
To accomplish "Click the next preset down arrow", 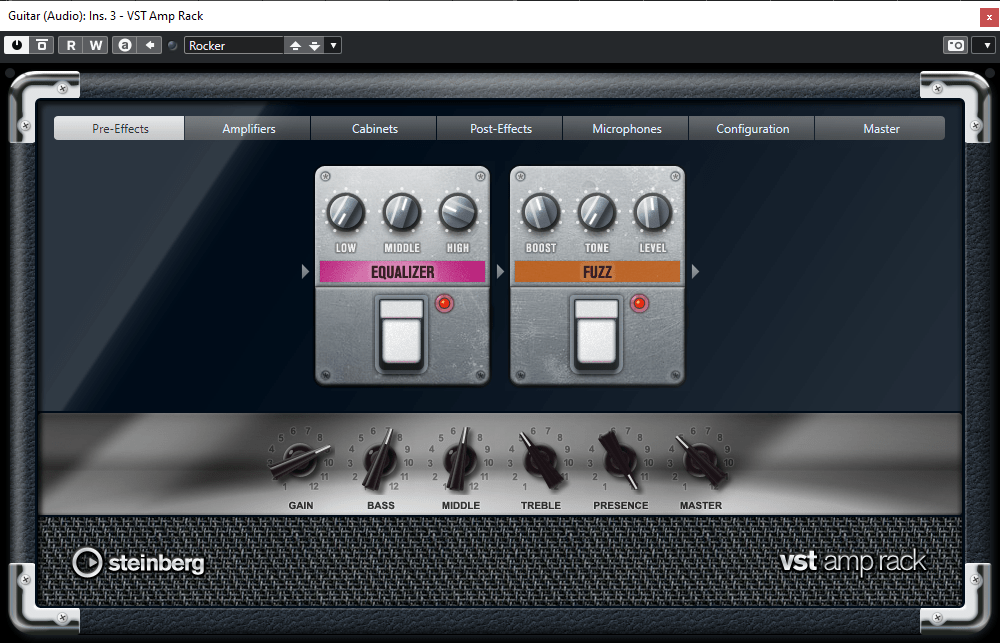I will coord(312,45).
